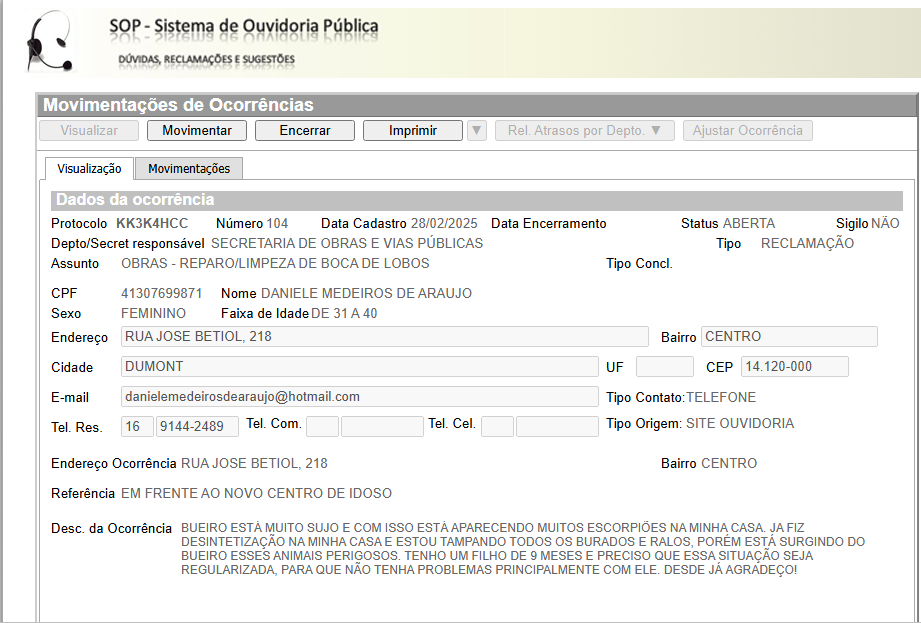Switch to the Movimentações tab
Screen dimensions: 921x623
189,169
